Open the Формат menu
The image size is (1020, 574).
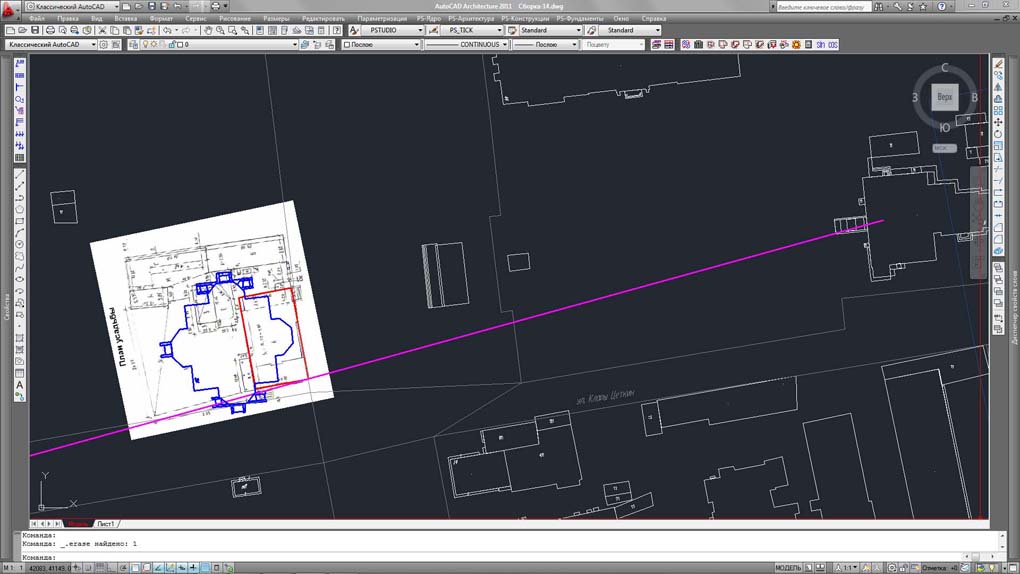(x=160, y=18)
